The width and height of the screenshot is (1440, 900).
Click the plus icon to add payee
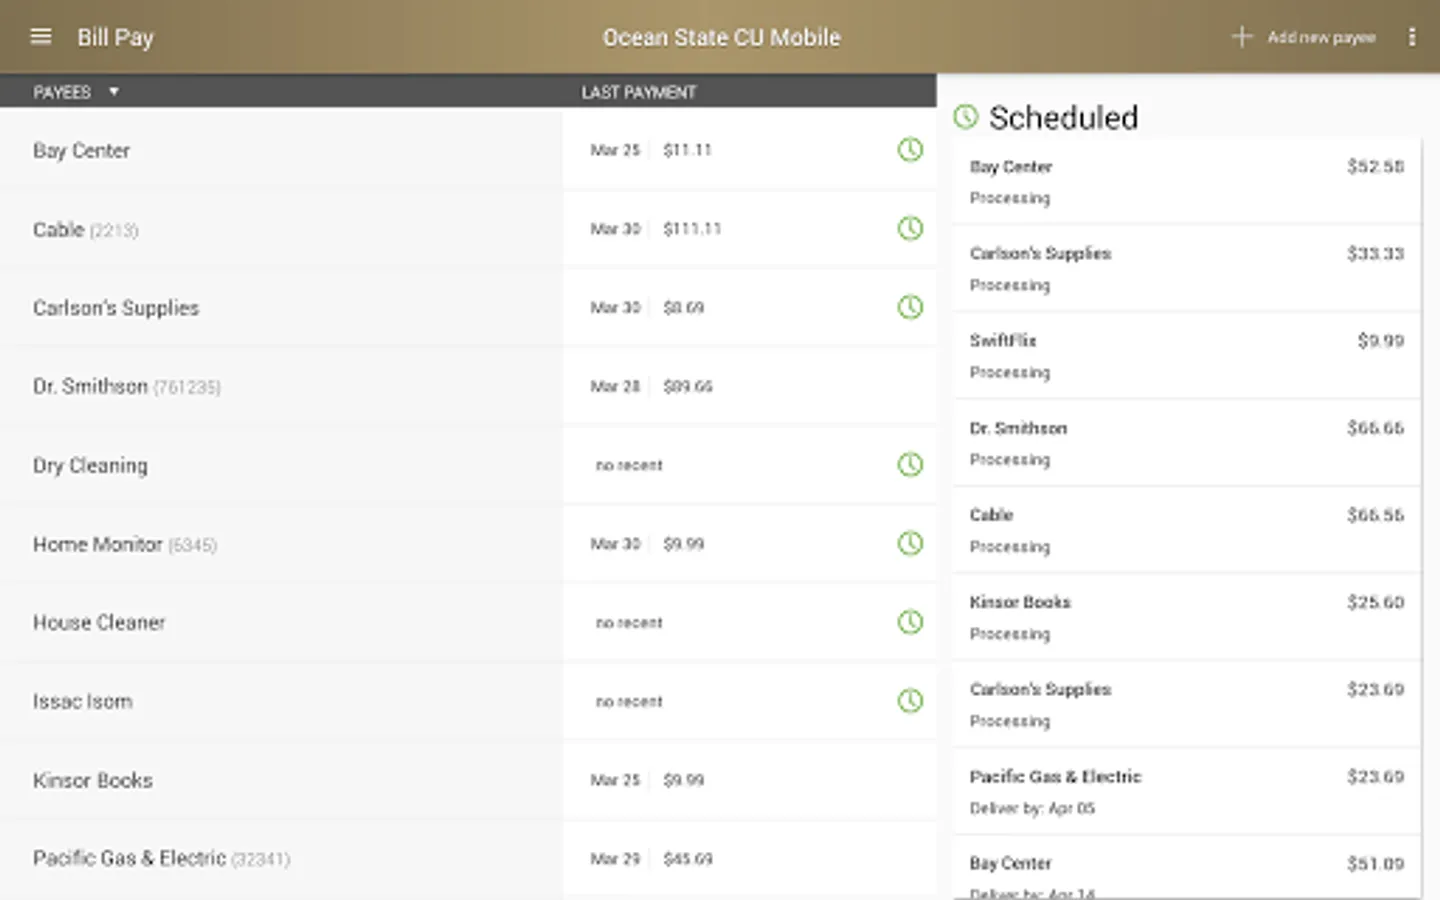tap(1241, 37)
